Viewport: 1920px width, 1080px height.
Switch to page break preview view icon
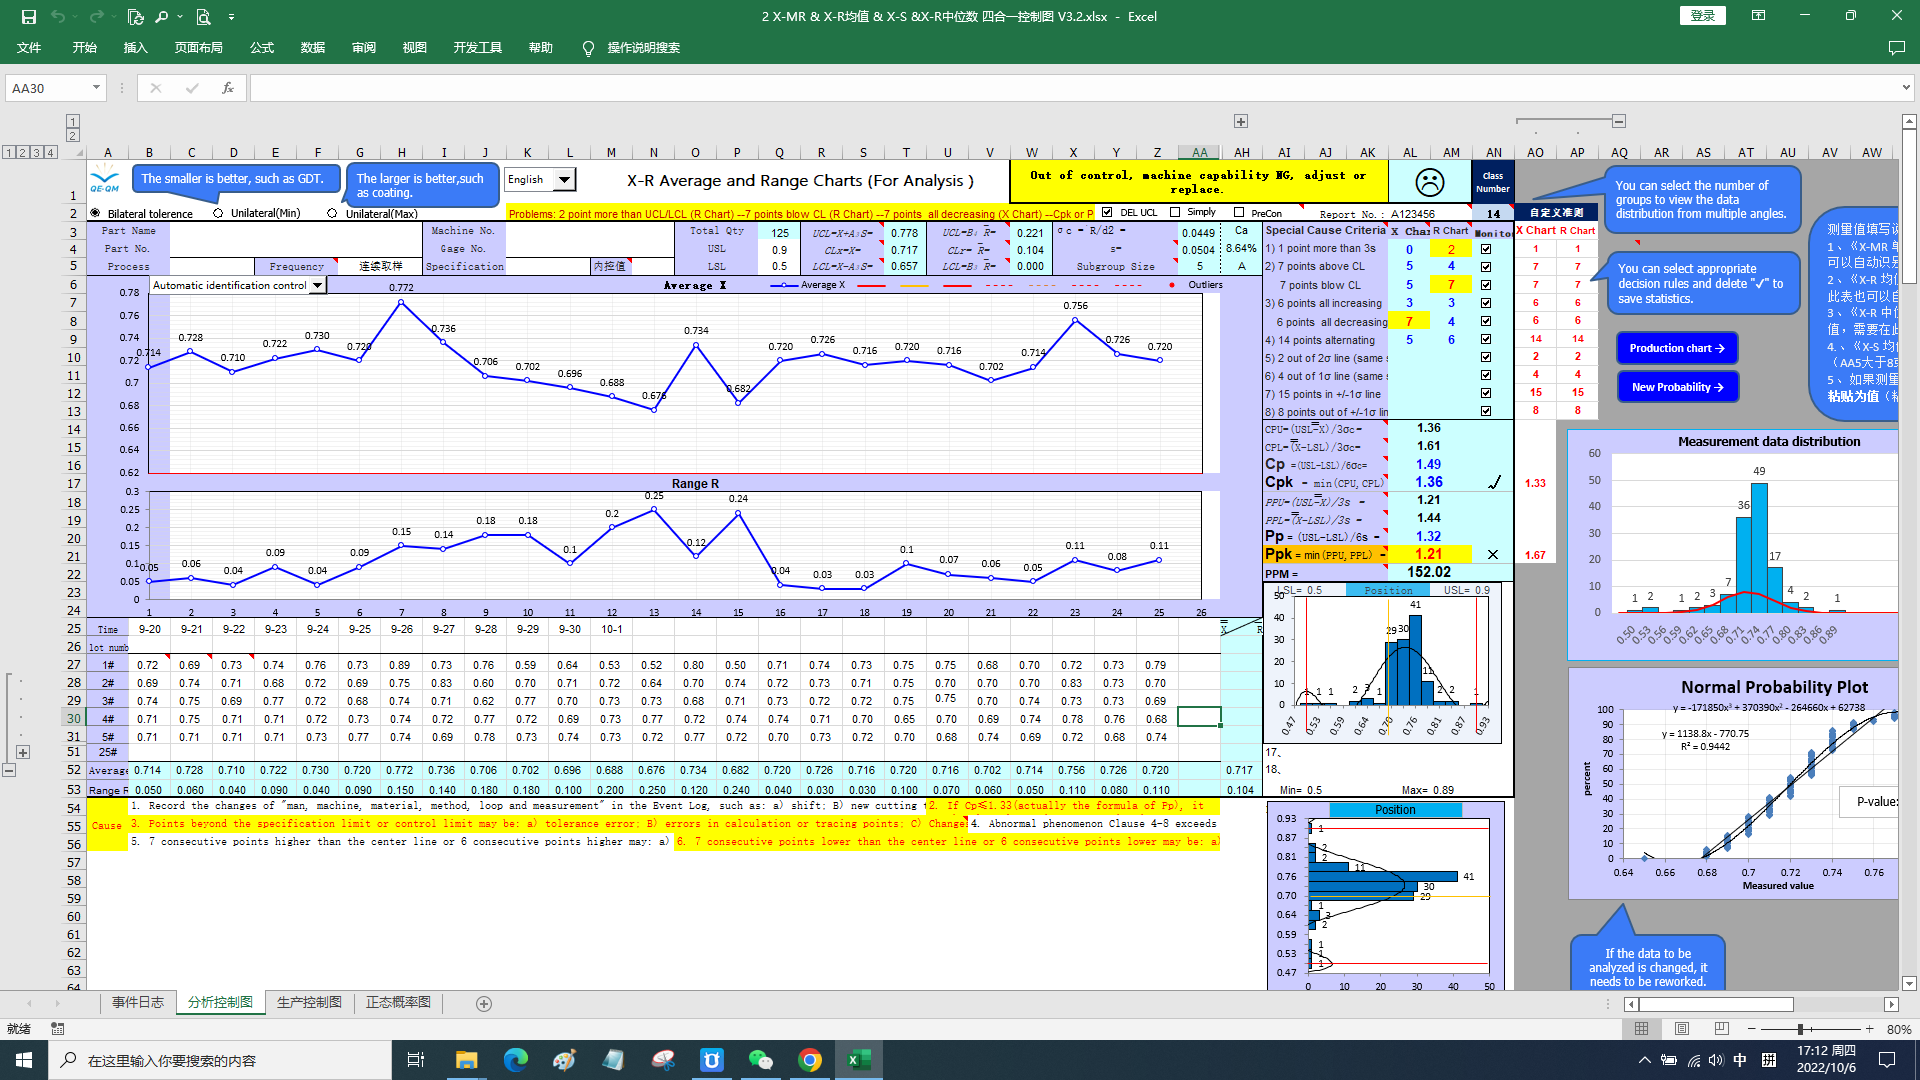(1721, 1029)
